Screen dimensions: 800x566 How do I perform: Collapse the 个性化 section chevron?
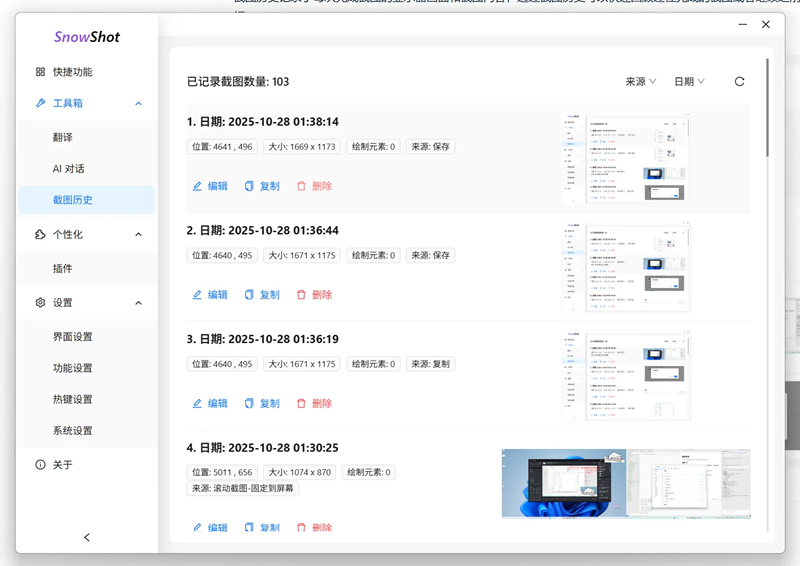(138, 234)
